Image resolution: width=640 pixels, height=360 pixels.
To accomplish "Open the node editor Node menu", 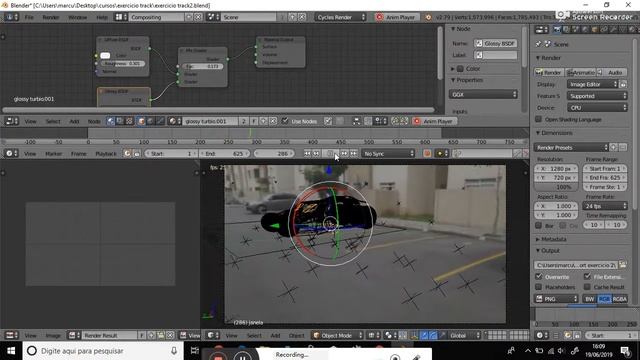I will pyautogui.click(x=94, y=121).
